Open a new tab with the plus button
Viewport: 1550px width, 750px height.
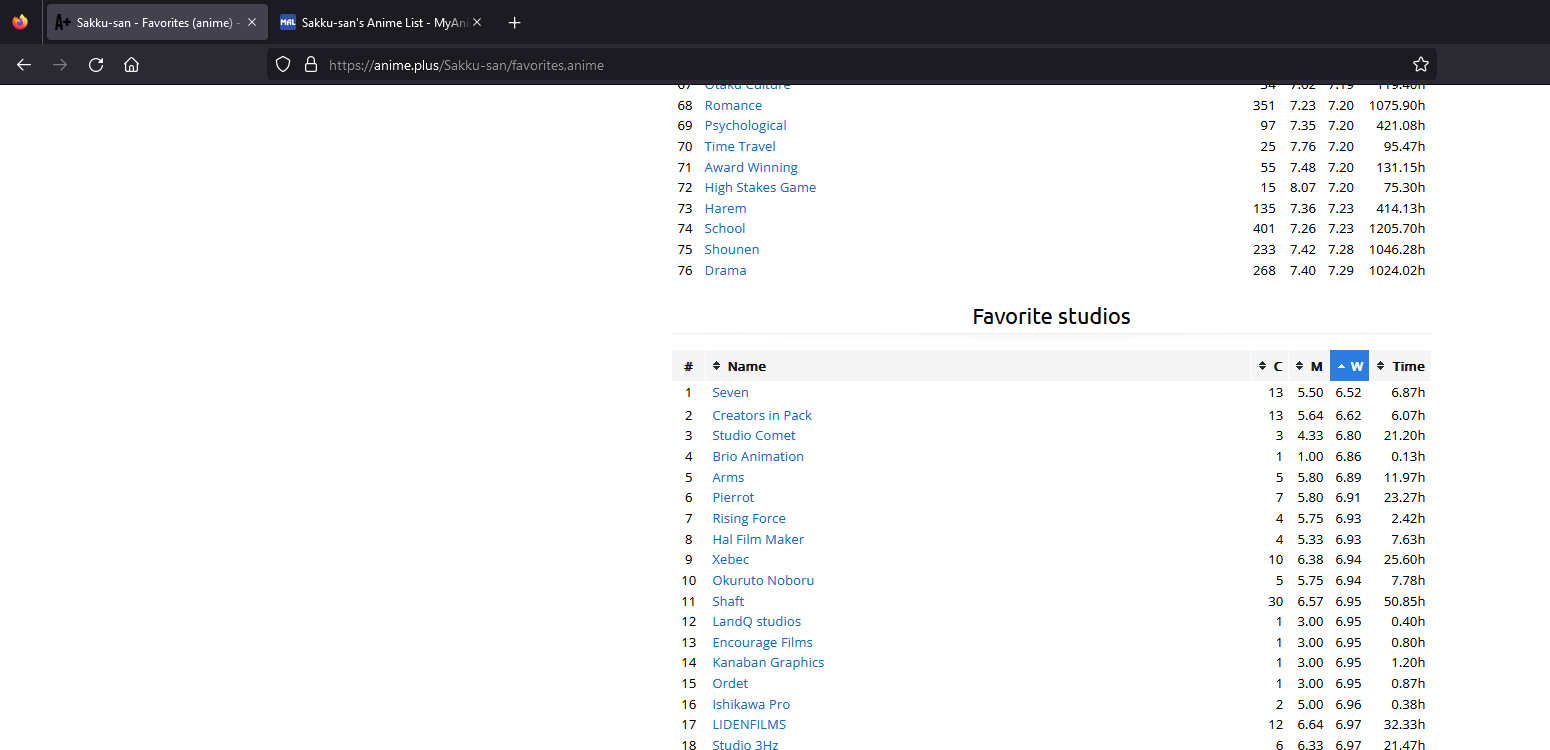point(515,22)
